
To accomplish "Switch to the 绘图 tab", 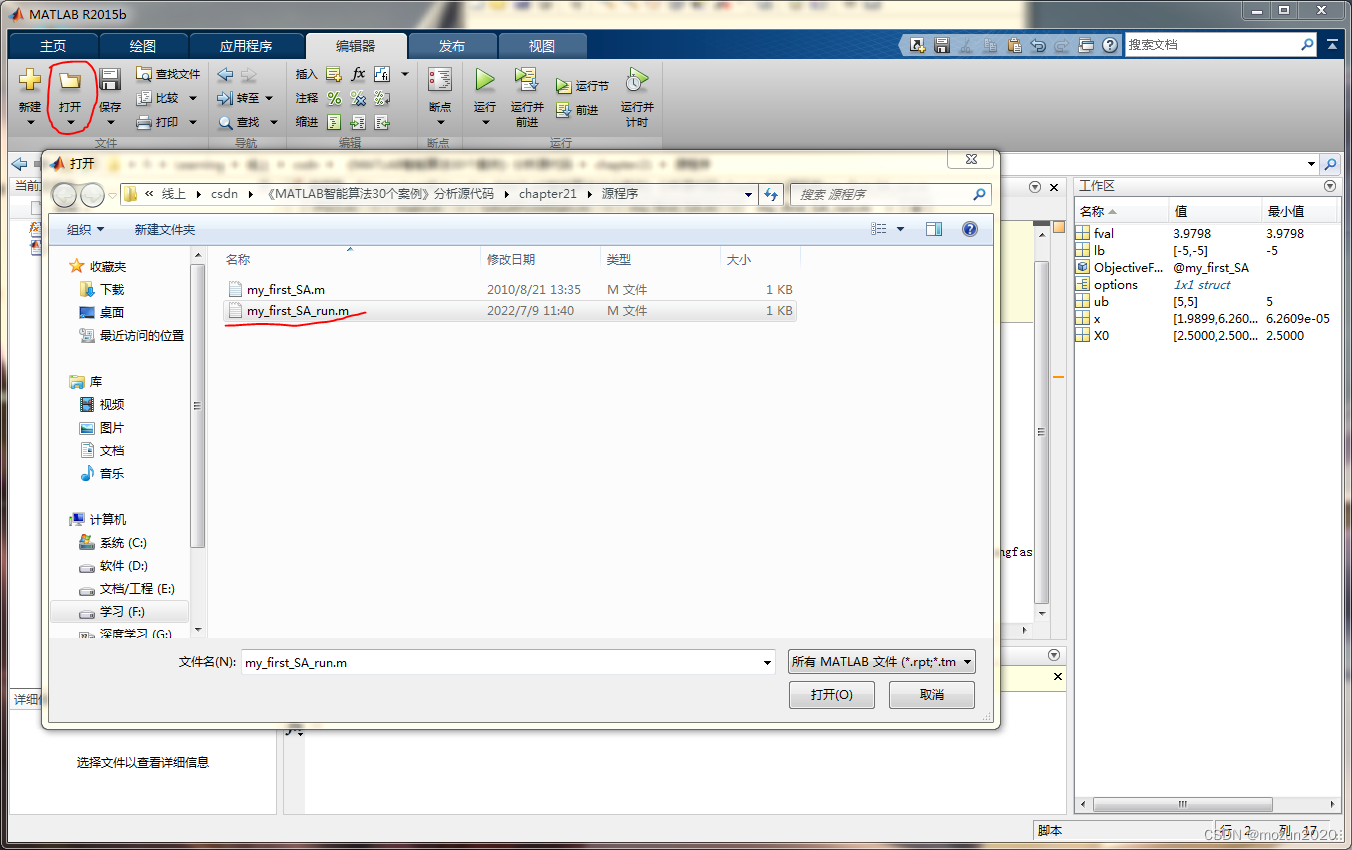I will tap(143, 46).
